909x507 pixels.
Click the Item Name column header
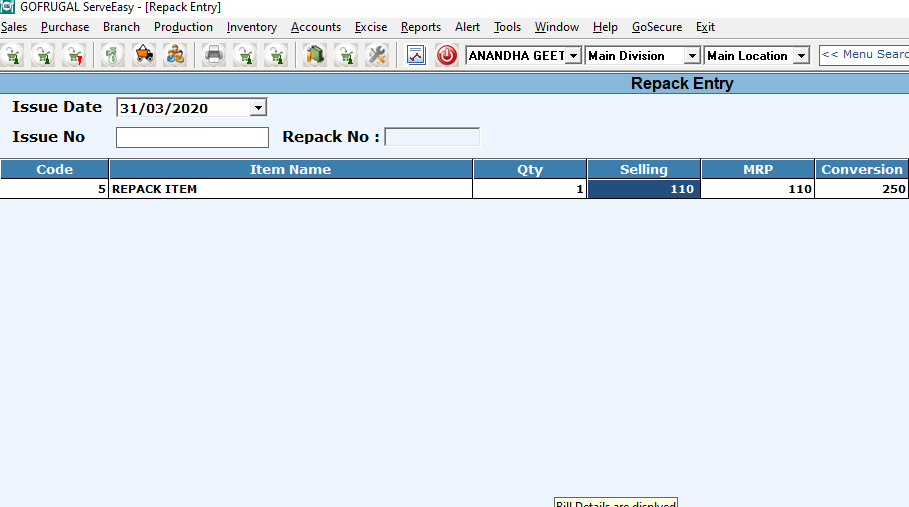click(290, 169)
